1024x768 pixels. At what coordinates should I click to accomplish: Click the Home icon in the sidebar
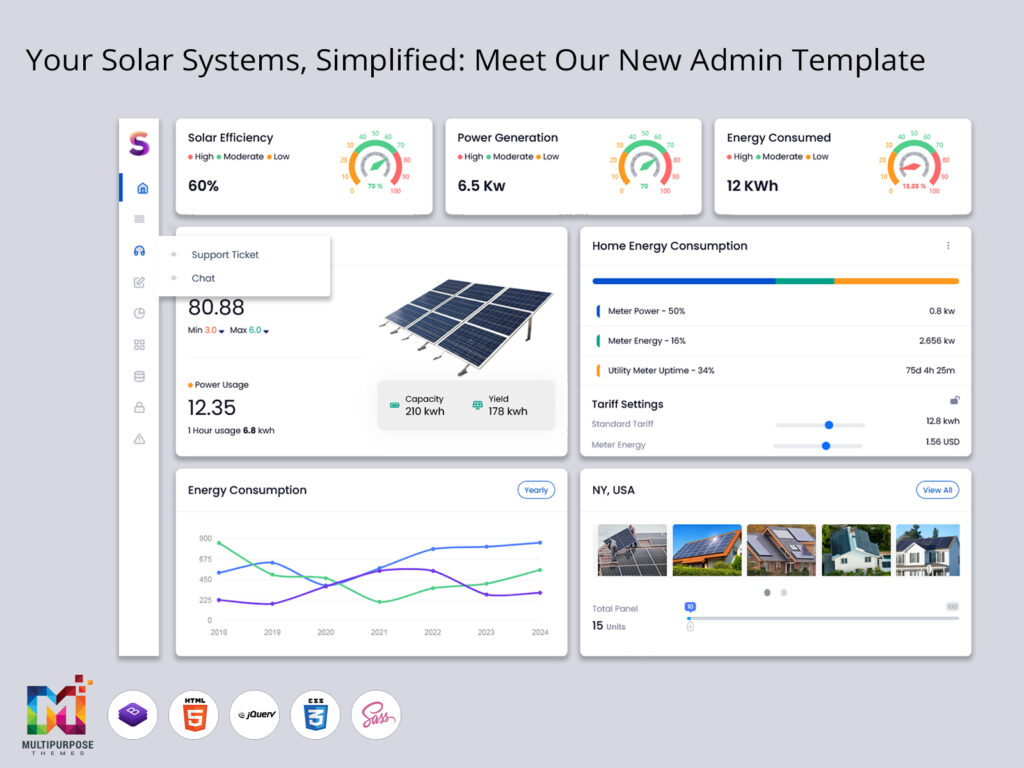(141, 188)
